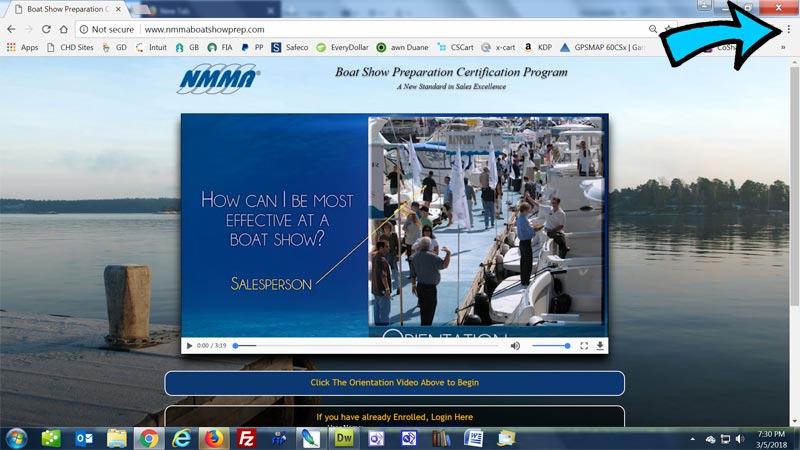Viewport: 800px width, 450px height.
Task: Open network status tray icon
Action: [726, 439]
